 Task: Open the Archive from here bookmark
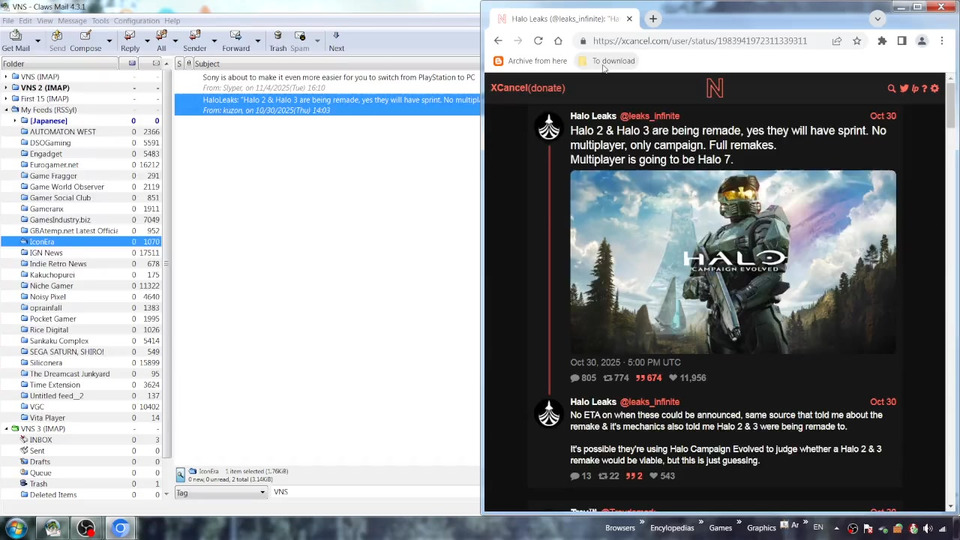pos(530,61)
